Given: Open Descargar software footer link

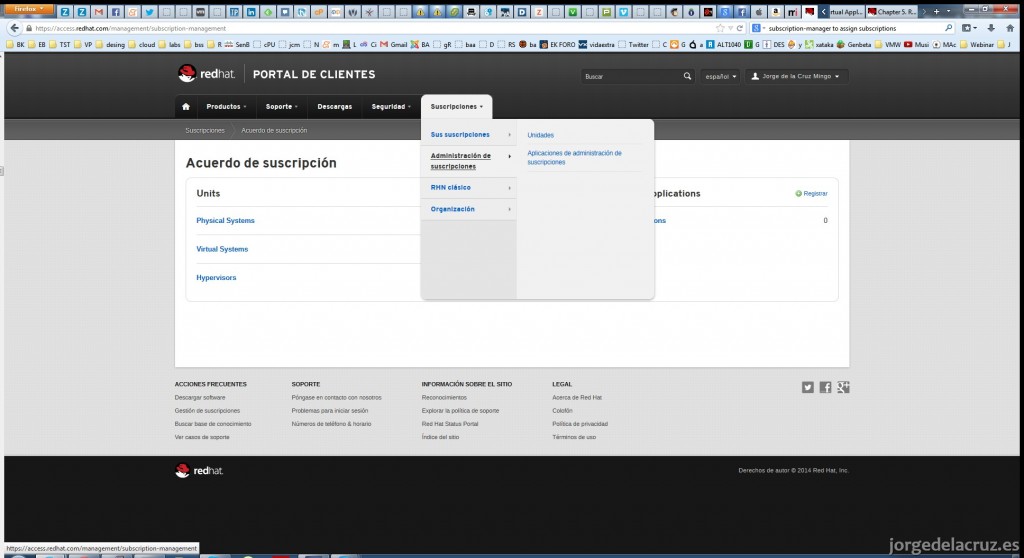Looking at the screenshot, I should pos(200,397).
